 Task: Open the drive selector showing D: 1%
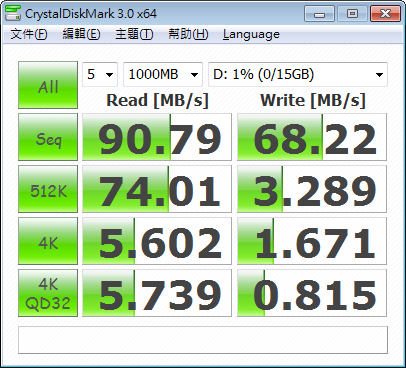pyautogui.click(x=298, y=74)
